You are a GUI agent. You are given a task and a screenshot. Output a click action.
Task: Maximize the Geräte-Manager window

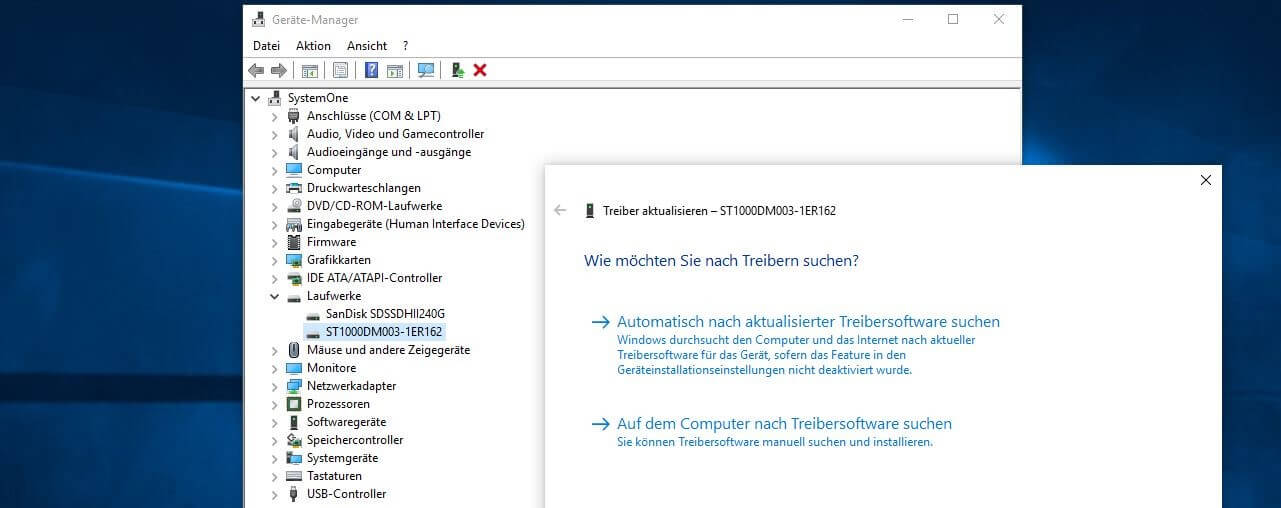click(953, 19)
